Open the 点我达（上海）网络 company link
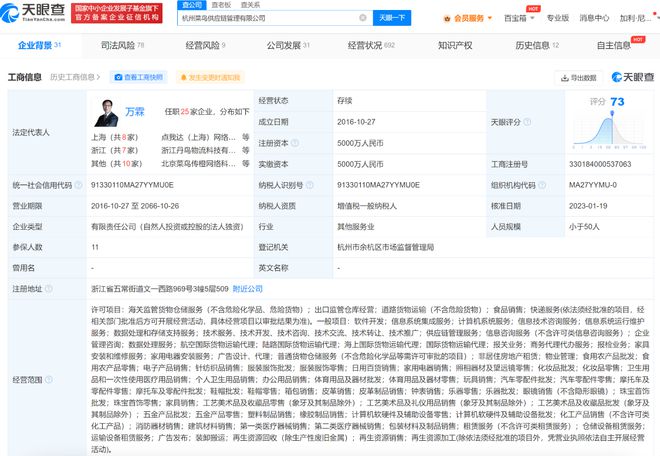660x456 pixels. coord(198,137)
